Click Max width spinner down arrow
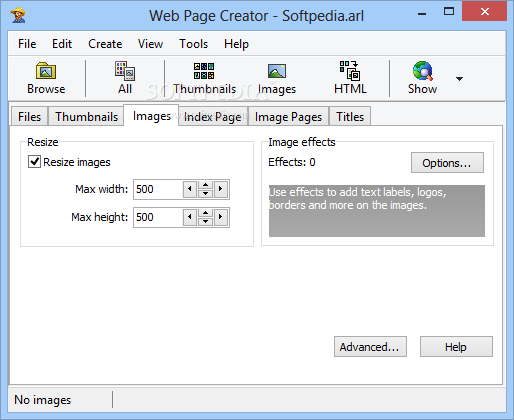514x420 pixels. coord(205,193)
